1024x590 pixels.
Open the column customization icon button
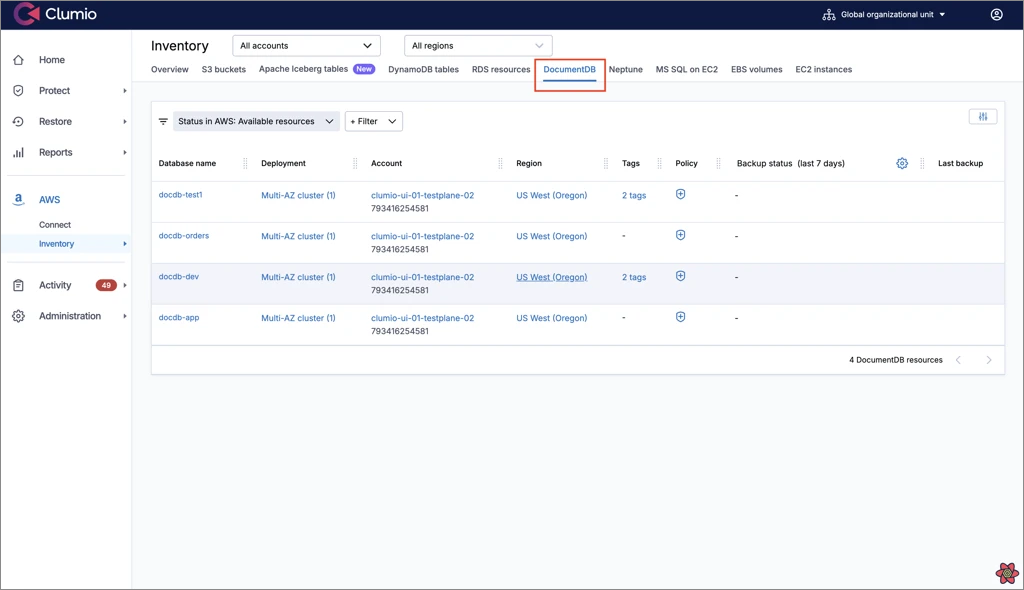point(983,117)
